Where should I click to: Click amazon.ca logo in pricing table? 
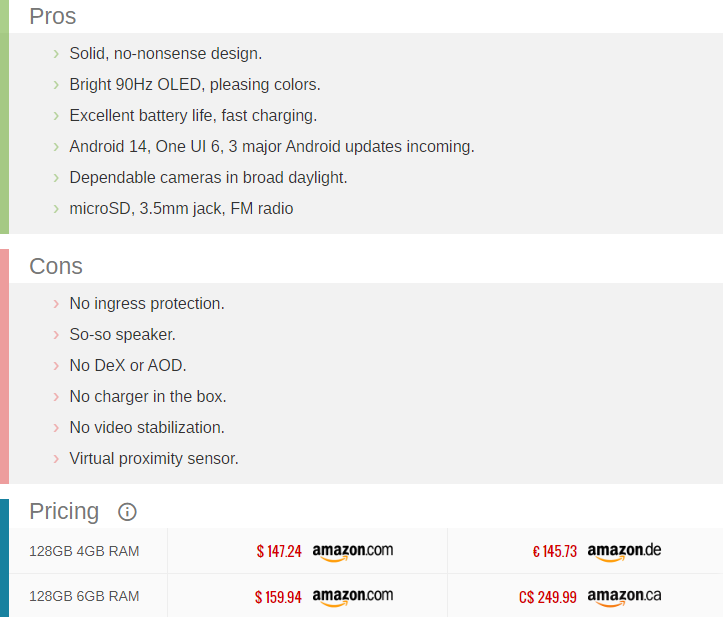624,597
